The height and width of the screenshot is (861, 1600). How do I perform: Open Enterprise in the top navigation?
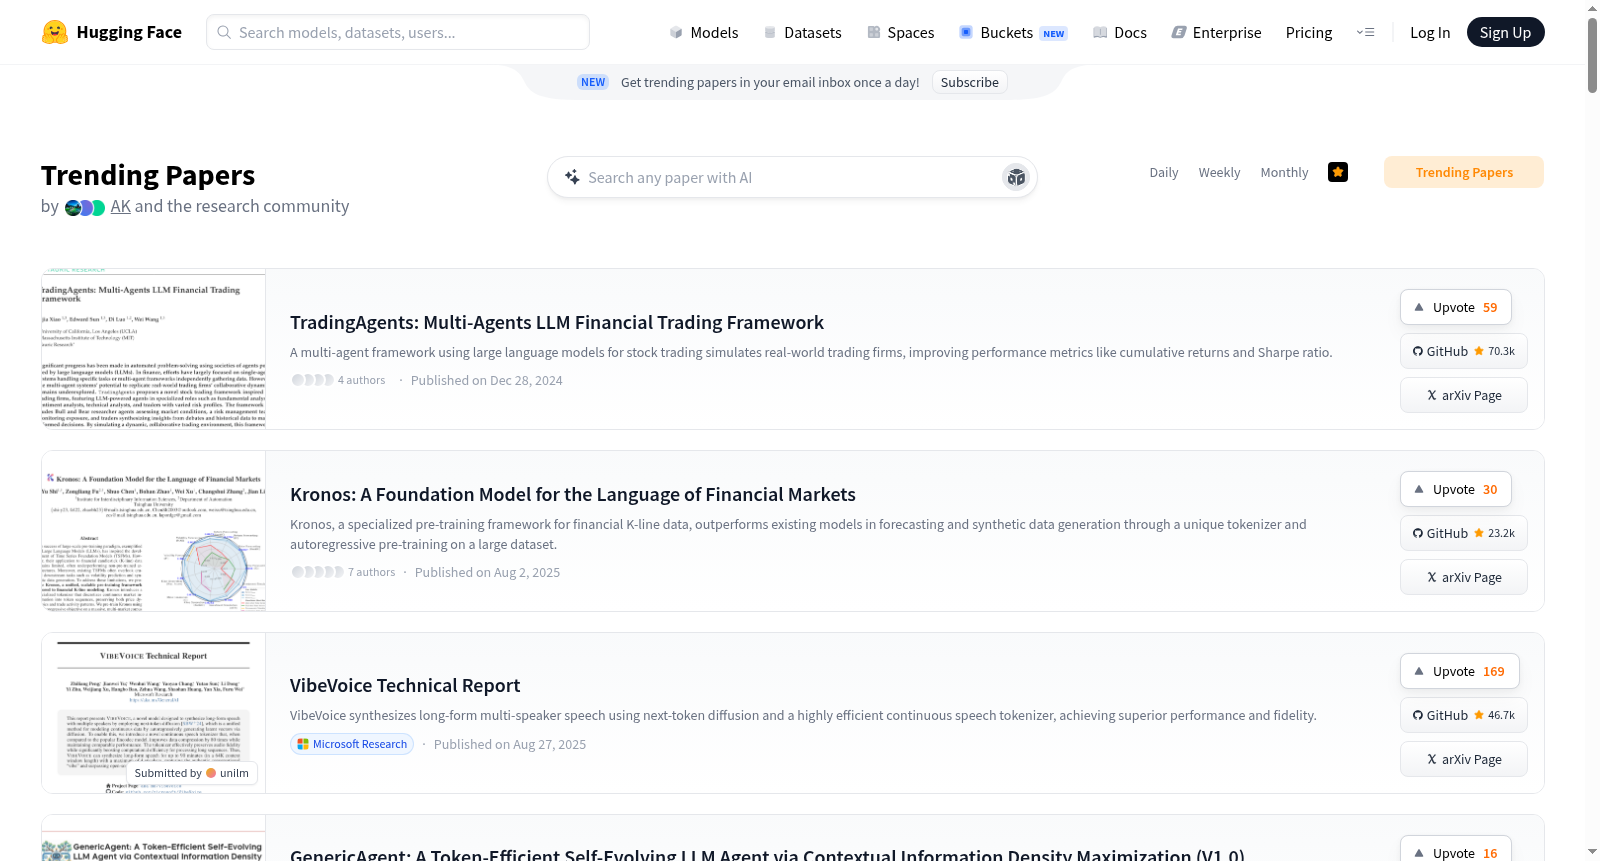point(1217,32)
